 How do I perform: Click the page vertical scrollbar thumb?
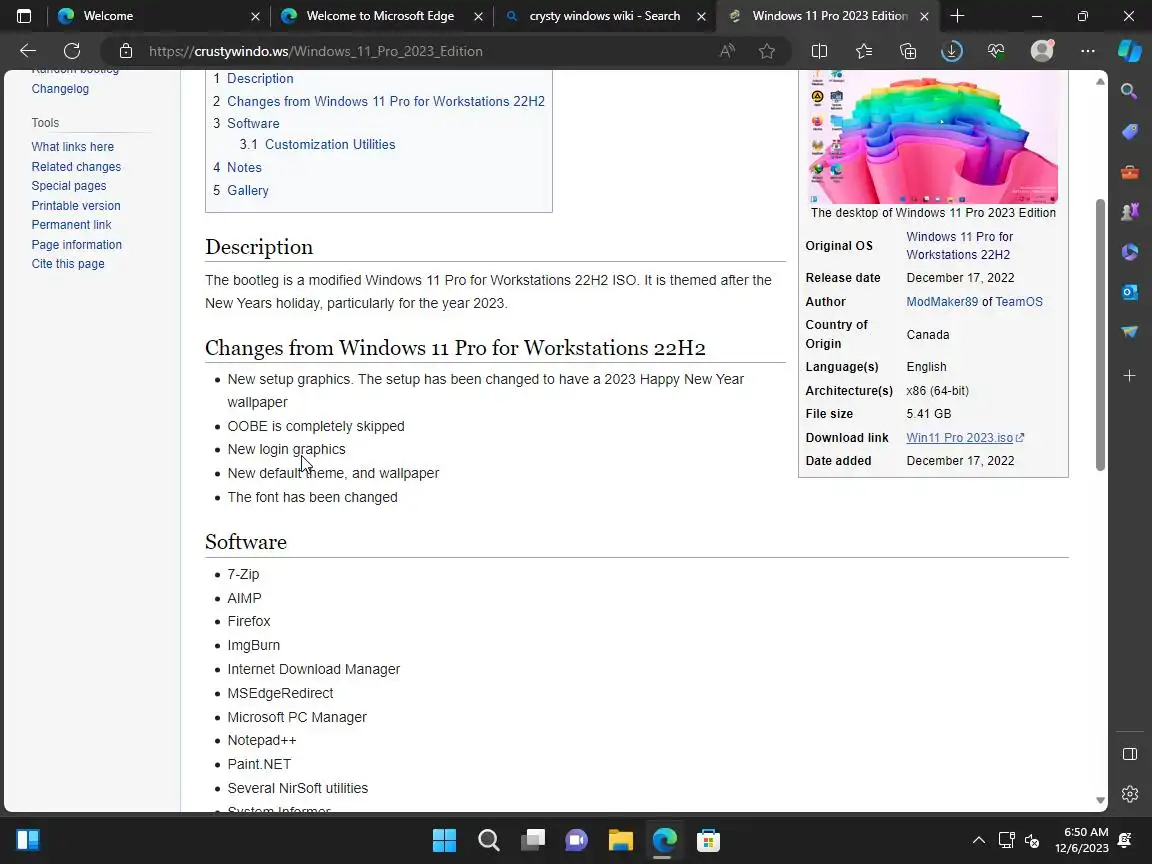(x=1100, y=334)
